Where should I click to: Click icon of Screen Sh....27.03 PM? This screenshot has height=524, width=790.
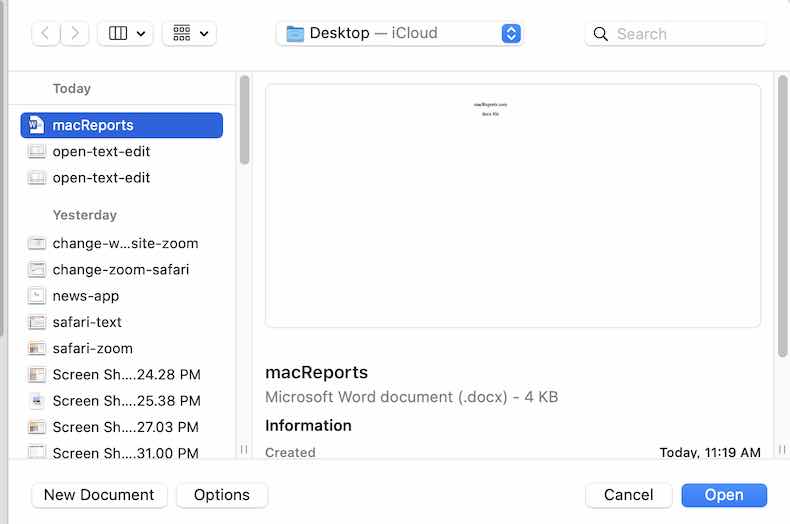click(36, 427)
